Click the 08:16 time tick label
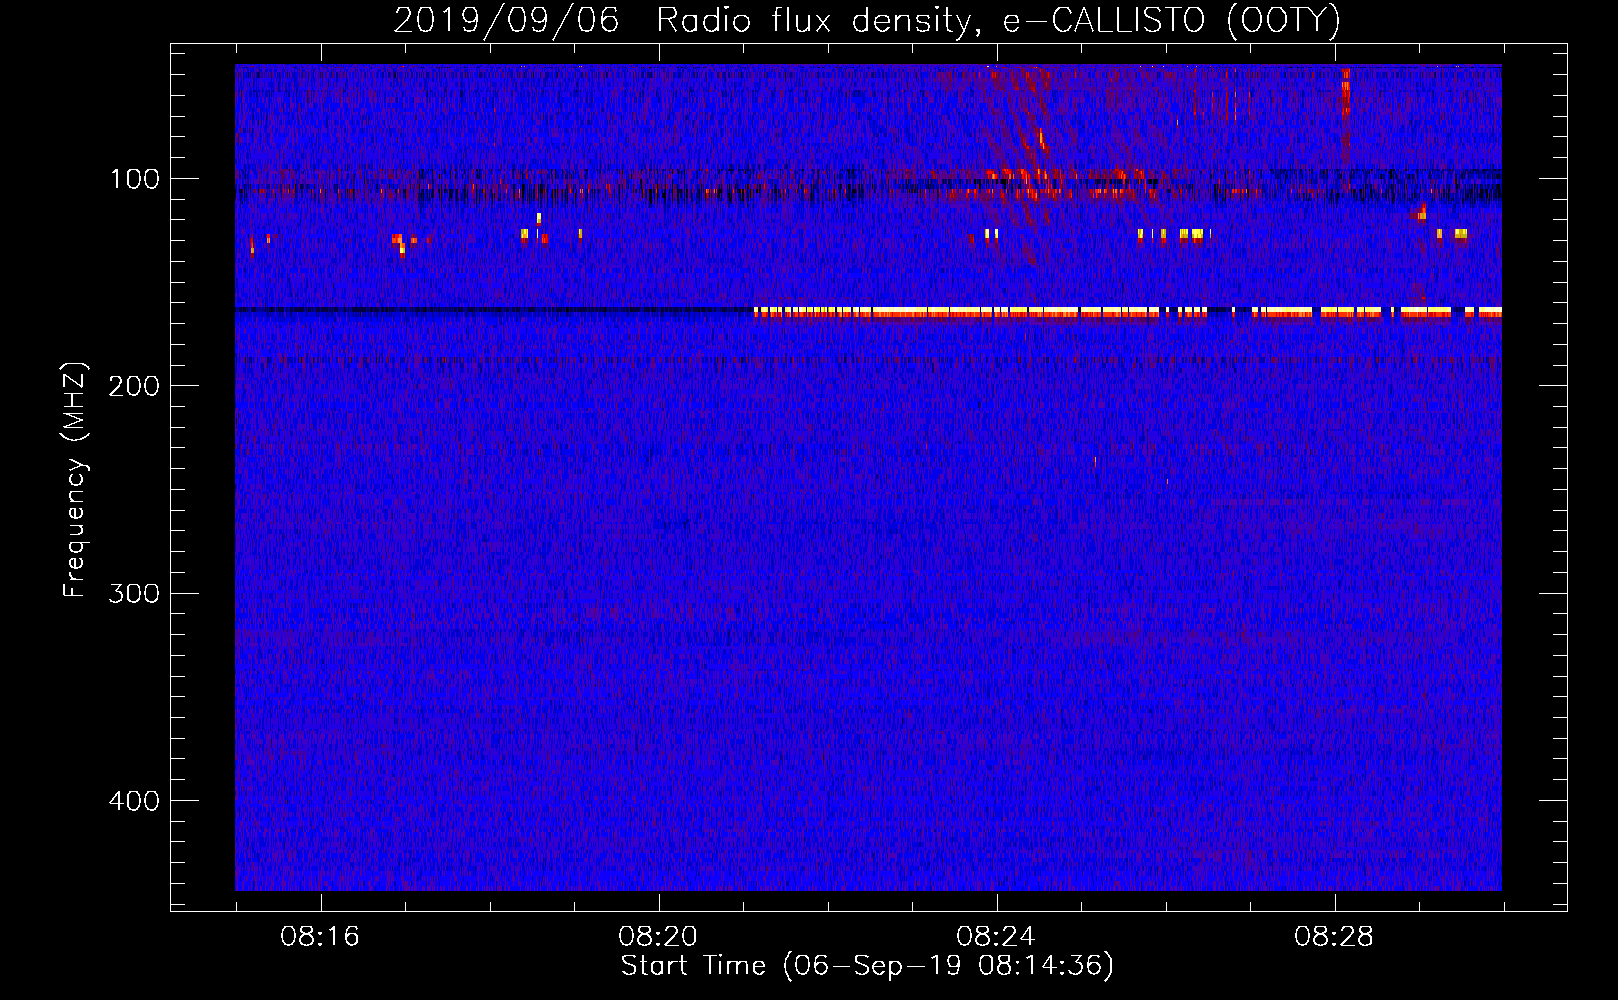 pyautogui.click(x=320, y=937)
